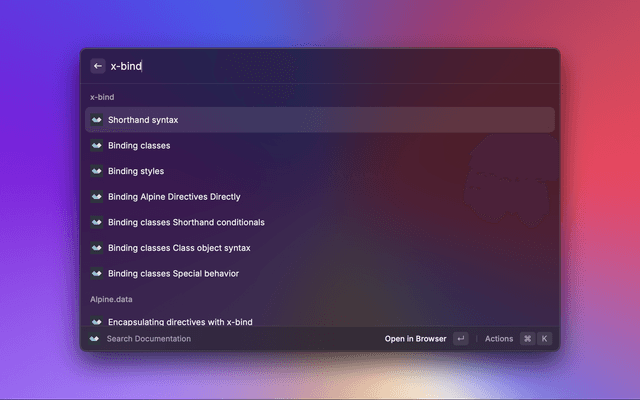The height and width of the screenshot is (400, 640).
Task: Click the Alpine extension icon in footer
Action: pos(94,339)
